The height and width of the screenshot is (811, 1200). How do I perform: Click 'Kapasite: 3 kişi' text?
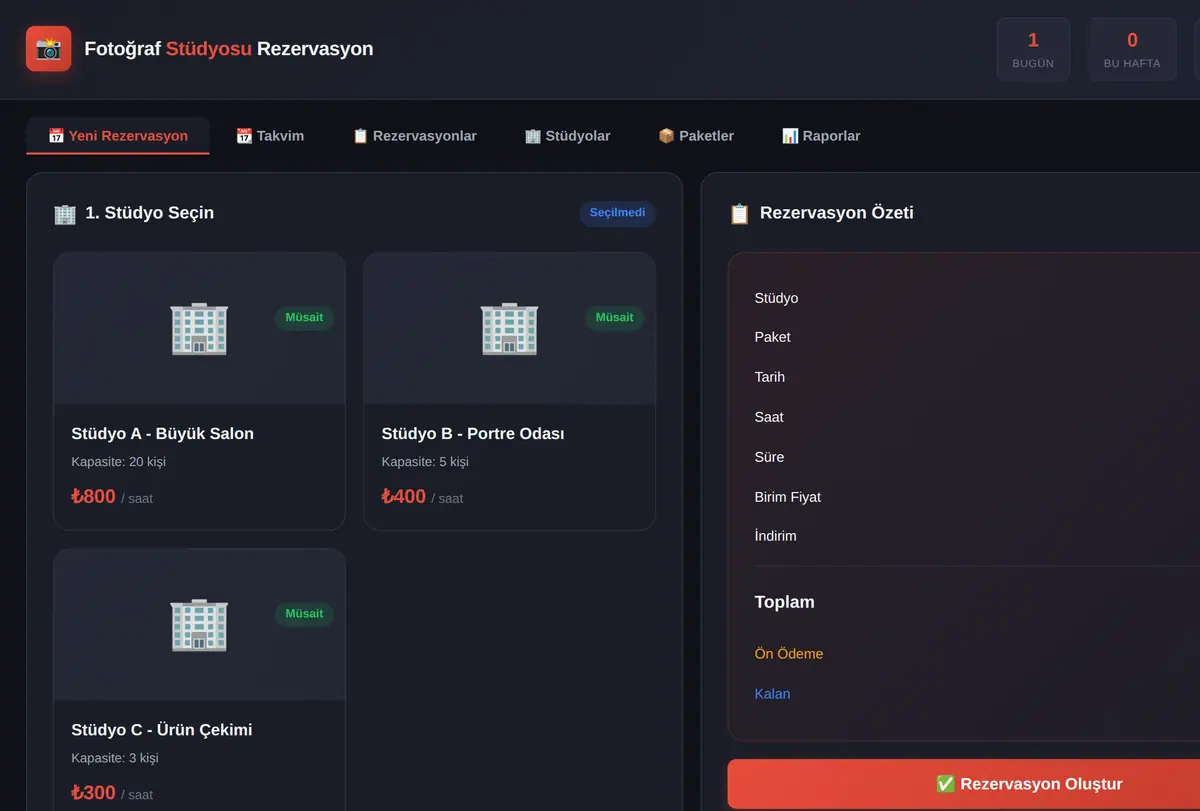point(115,758)
